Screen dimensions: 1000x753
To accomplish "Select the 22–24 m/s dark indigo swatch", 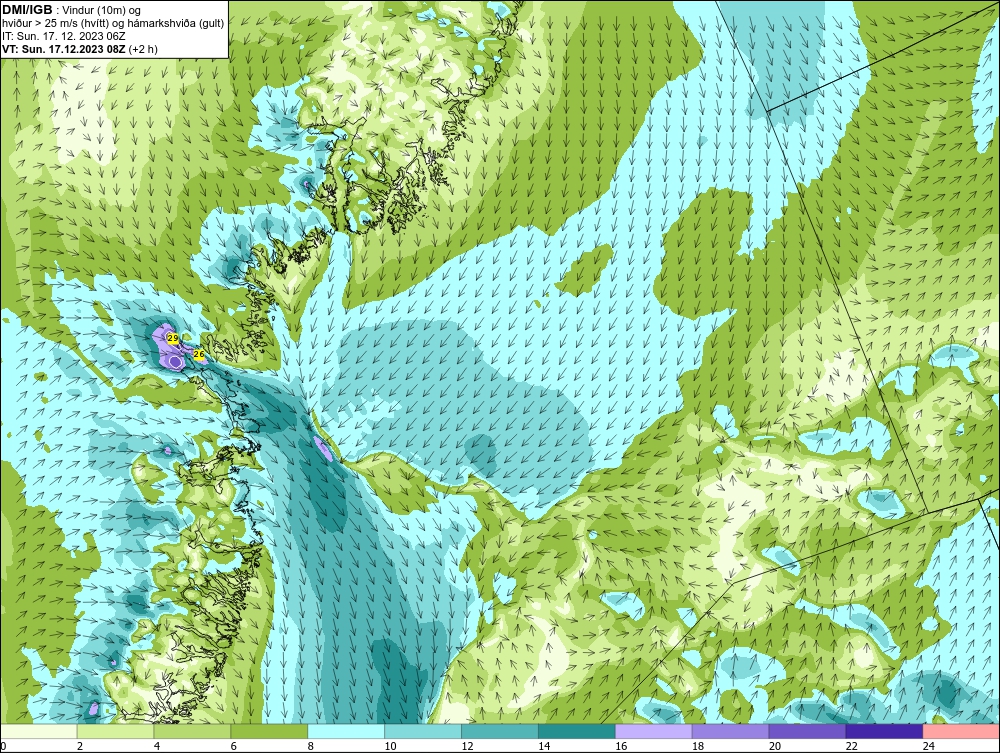I will click(x=884, y=731).
